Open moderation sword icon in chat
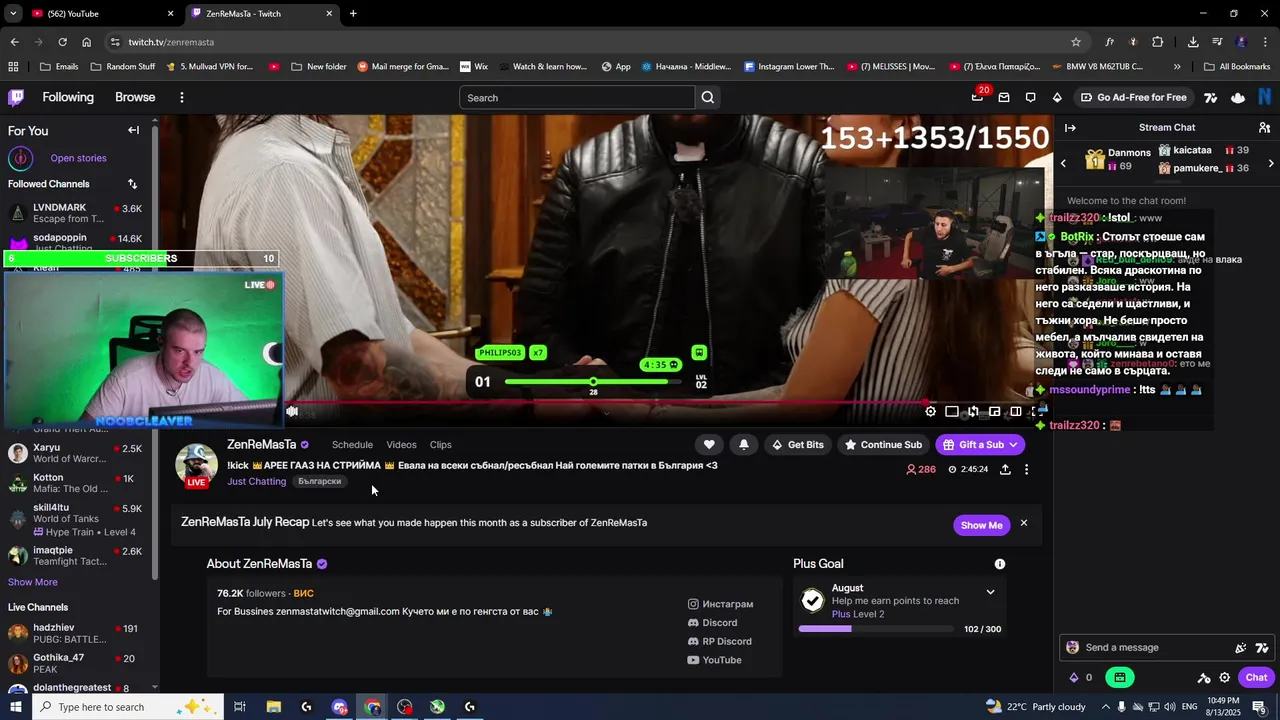1280x720 pixels. [x=1204, y=677]
